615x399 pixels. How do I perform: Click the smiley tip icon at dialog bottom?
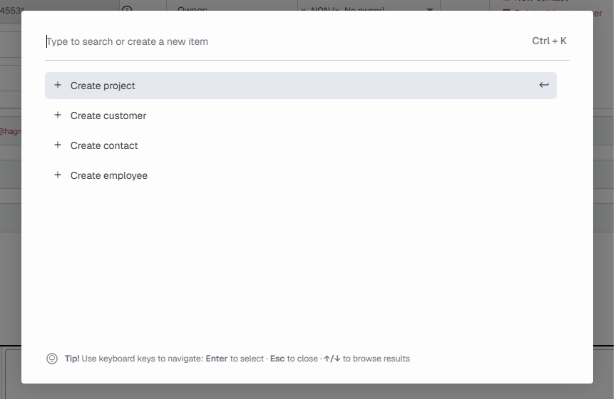pyautogui.click(x=52, y=359)
